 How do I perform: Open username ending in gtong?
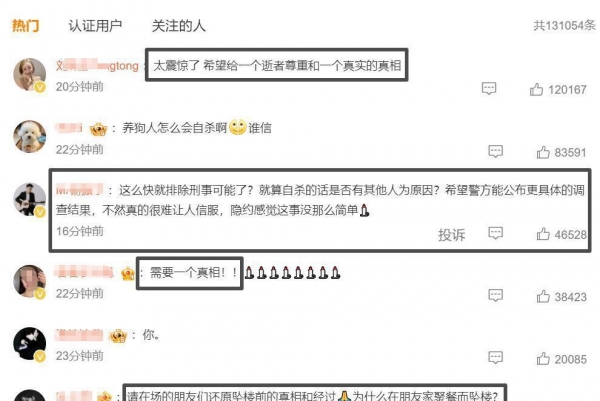point(97,66)
